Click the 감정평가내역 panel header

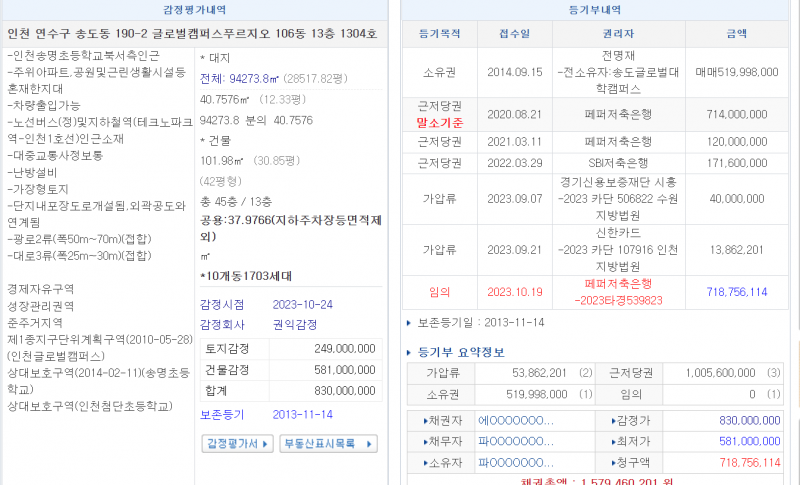tap(195, 10)
